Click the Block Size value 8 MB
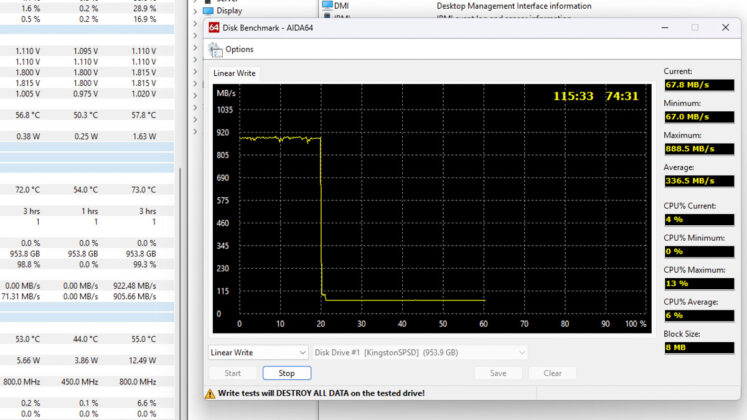This screenshot has width=747, height=420. tap(699, 348)
